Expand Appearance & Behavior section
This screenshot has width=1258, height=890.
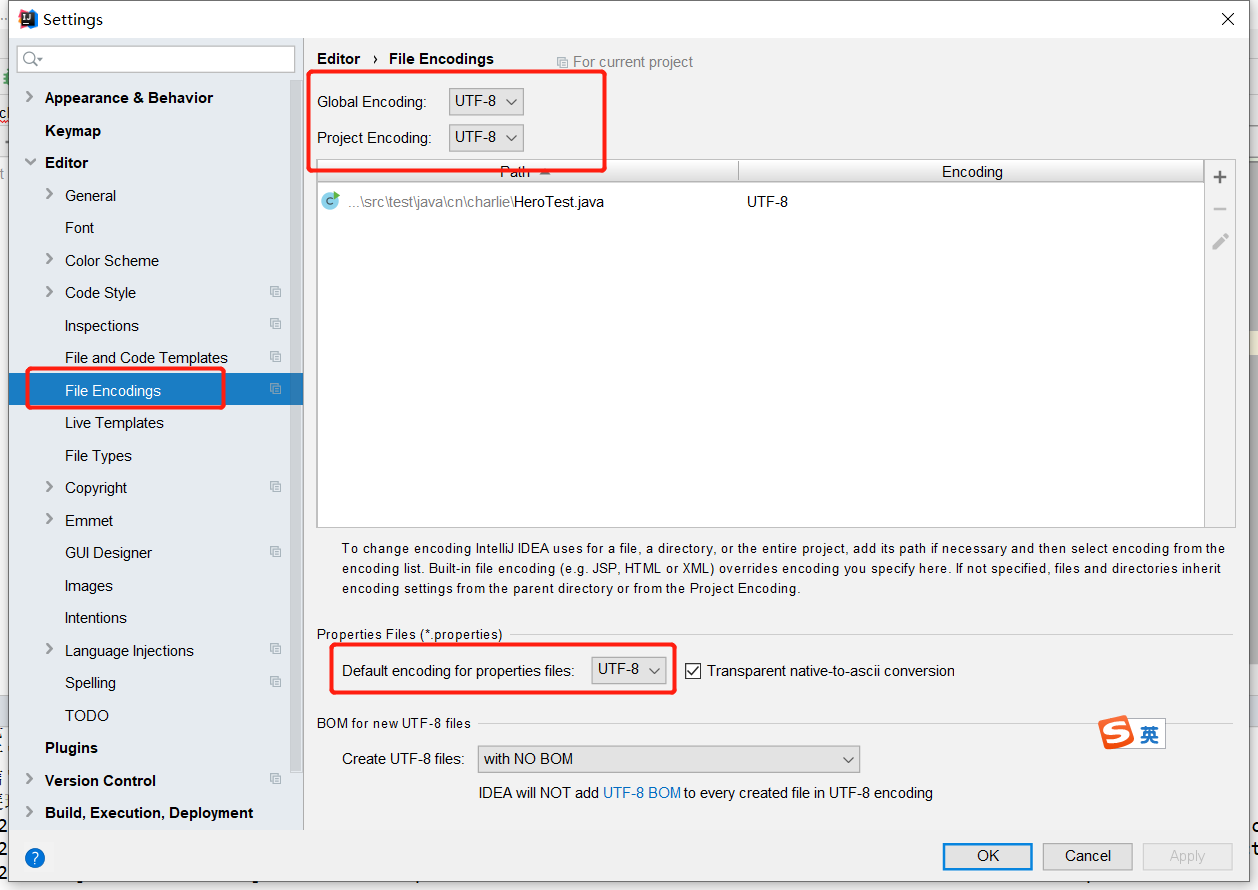click(x=29, y=97)
